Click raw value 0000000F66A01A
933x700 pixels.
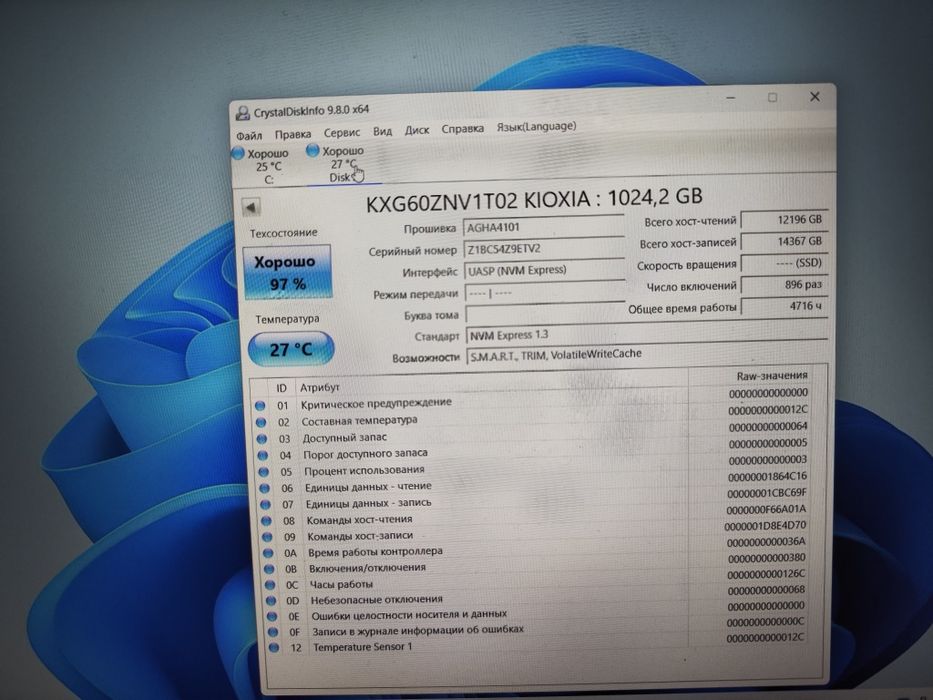point(766,510)
